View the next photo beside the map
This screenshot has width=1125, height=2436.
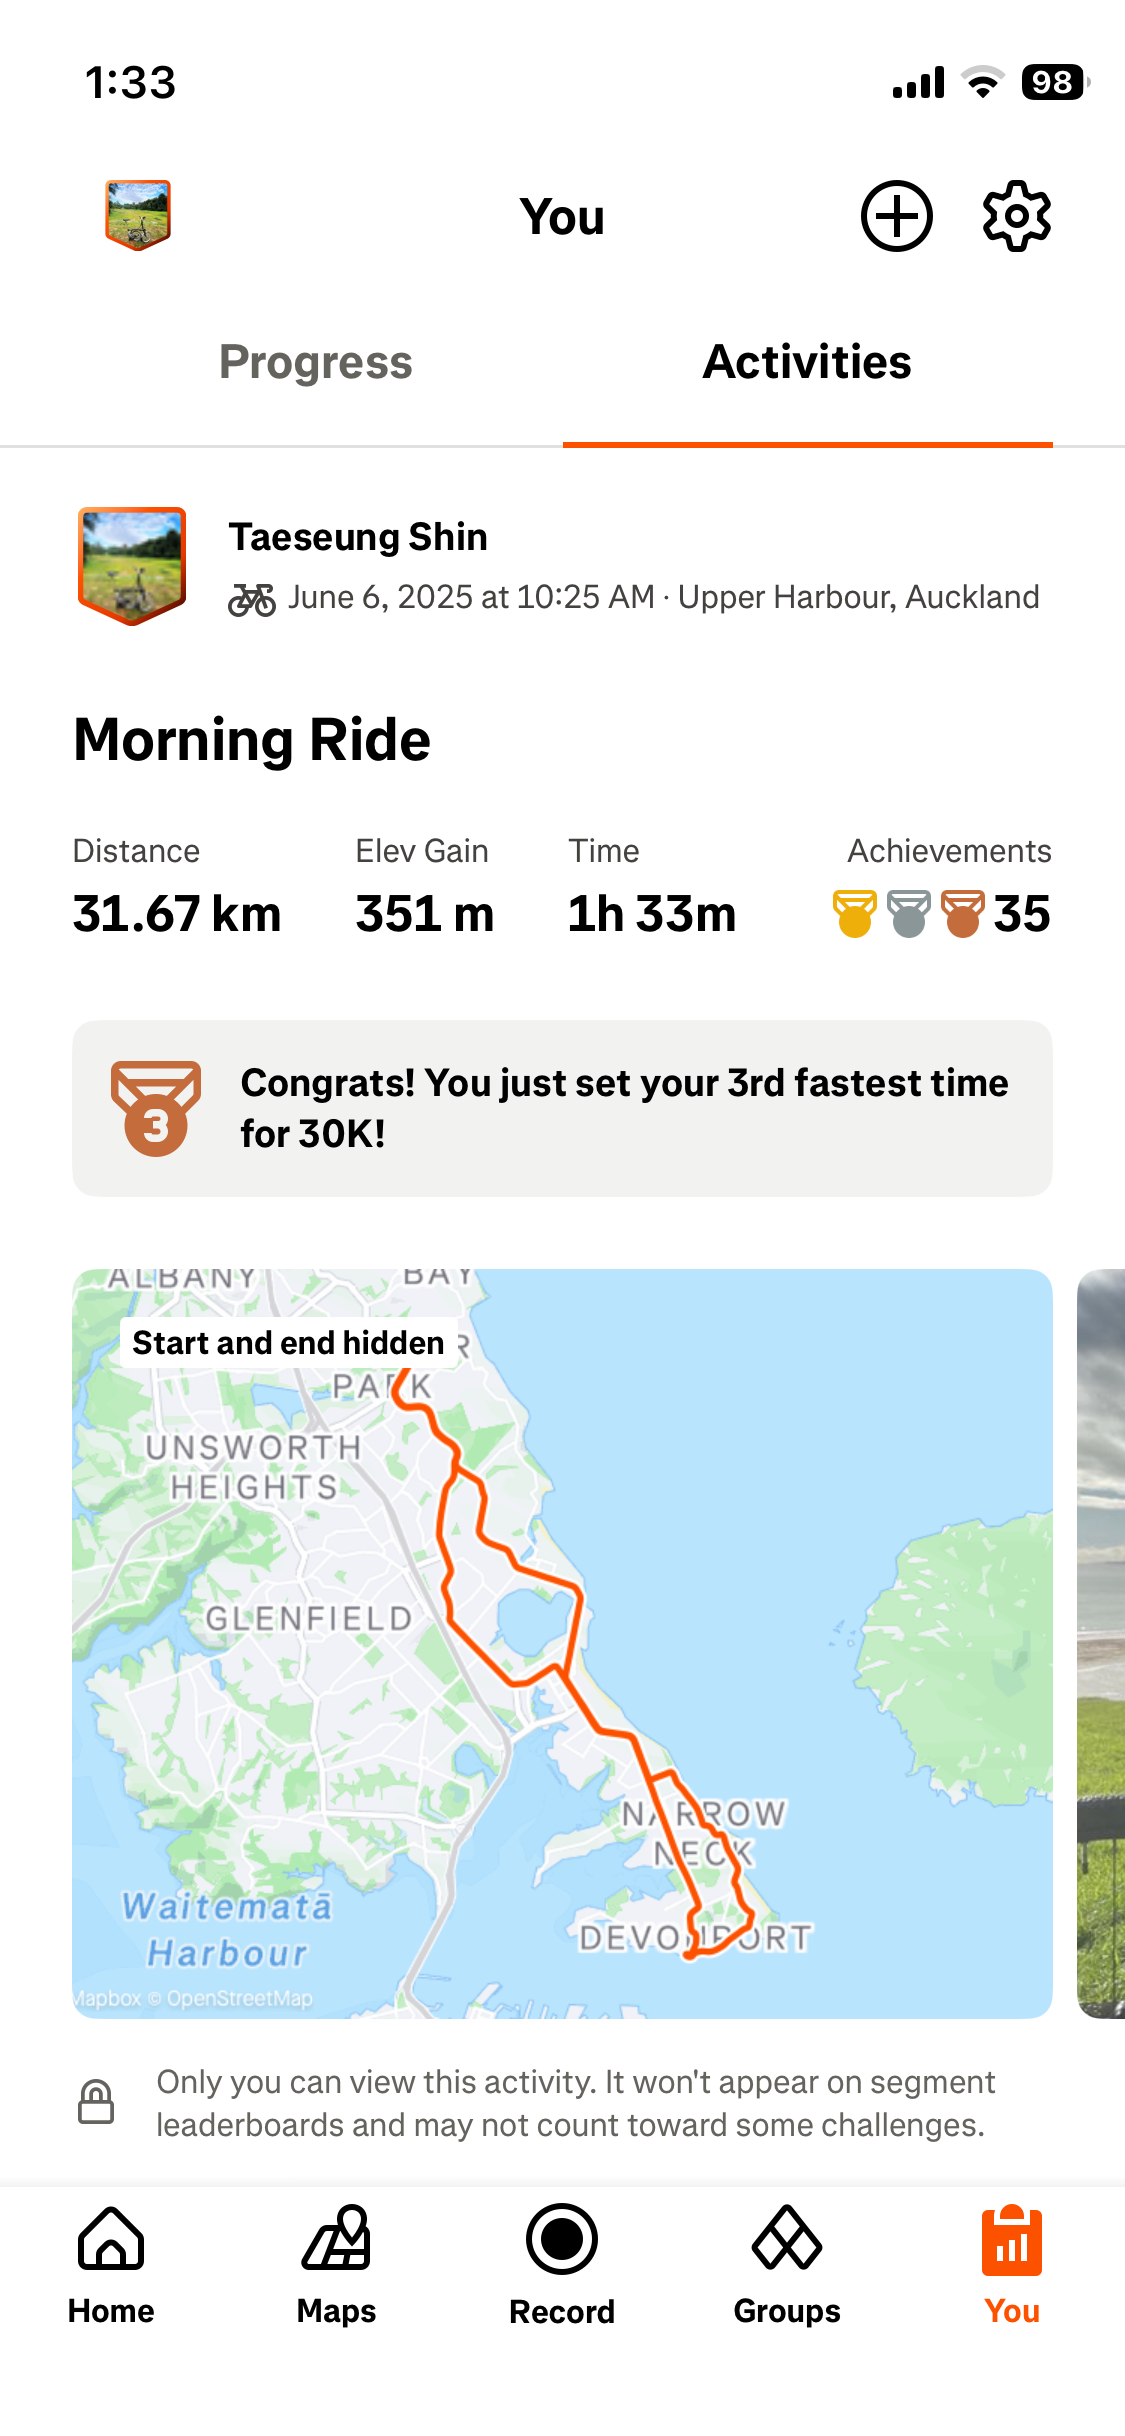point(1101,1643)
